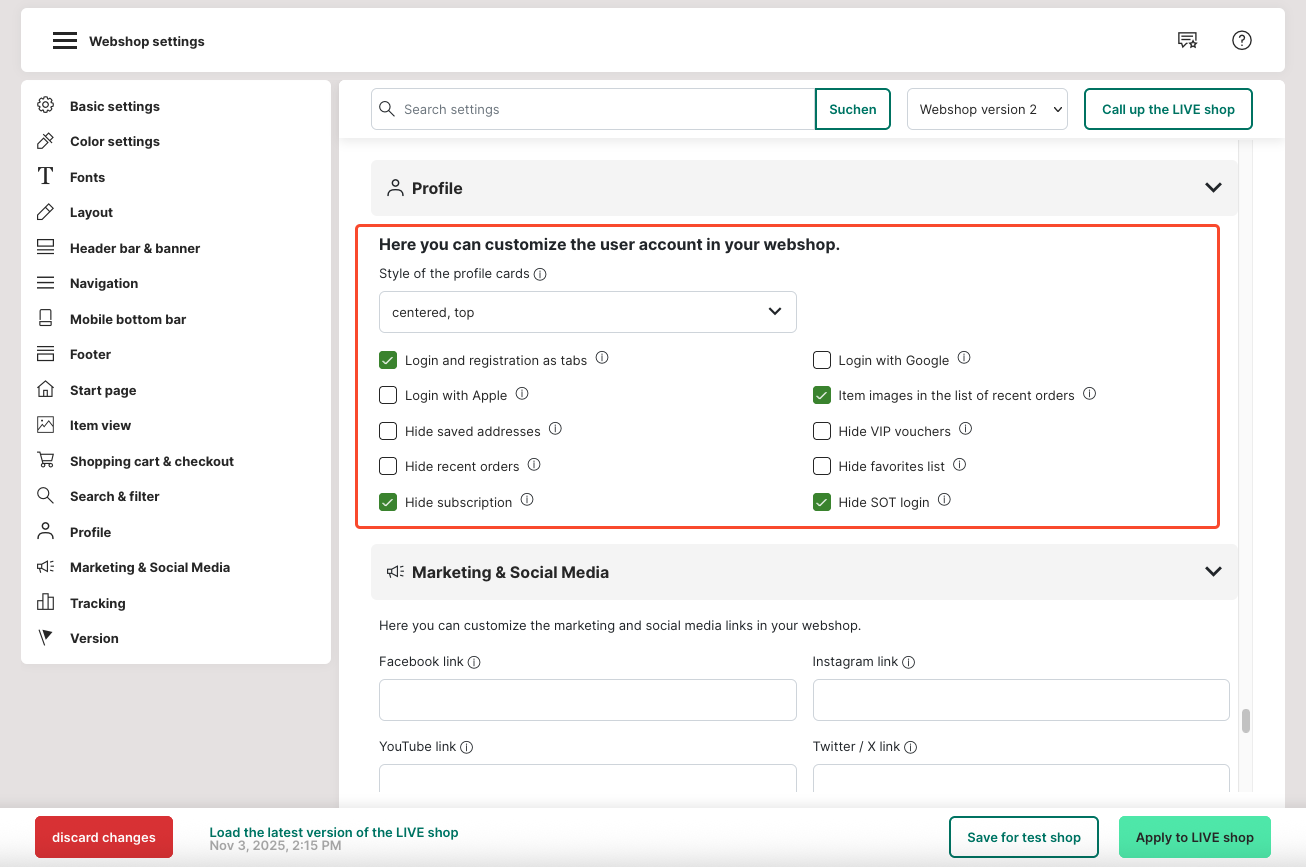Click the Tracking bar chart icon
This screenshot has height=867, width=1306.
(45, 603)
